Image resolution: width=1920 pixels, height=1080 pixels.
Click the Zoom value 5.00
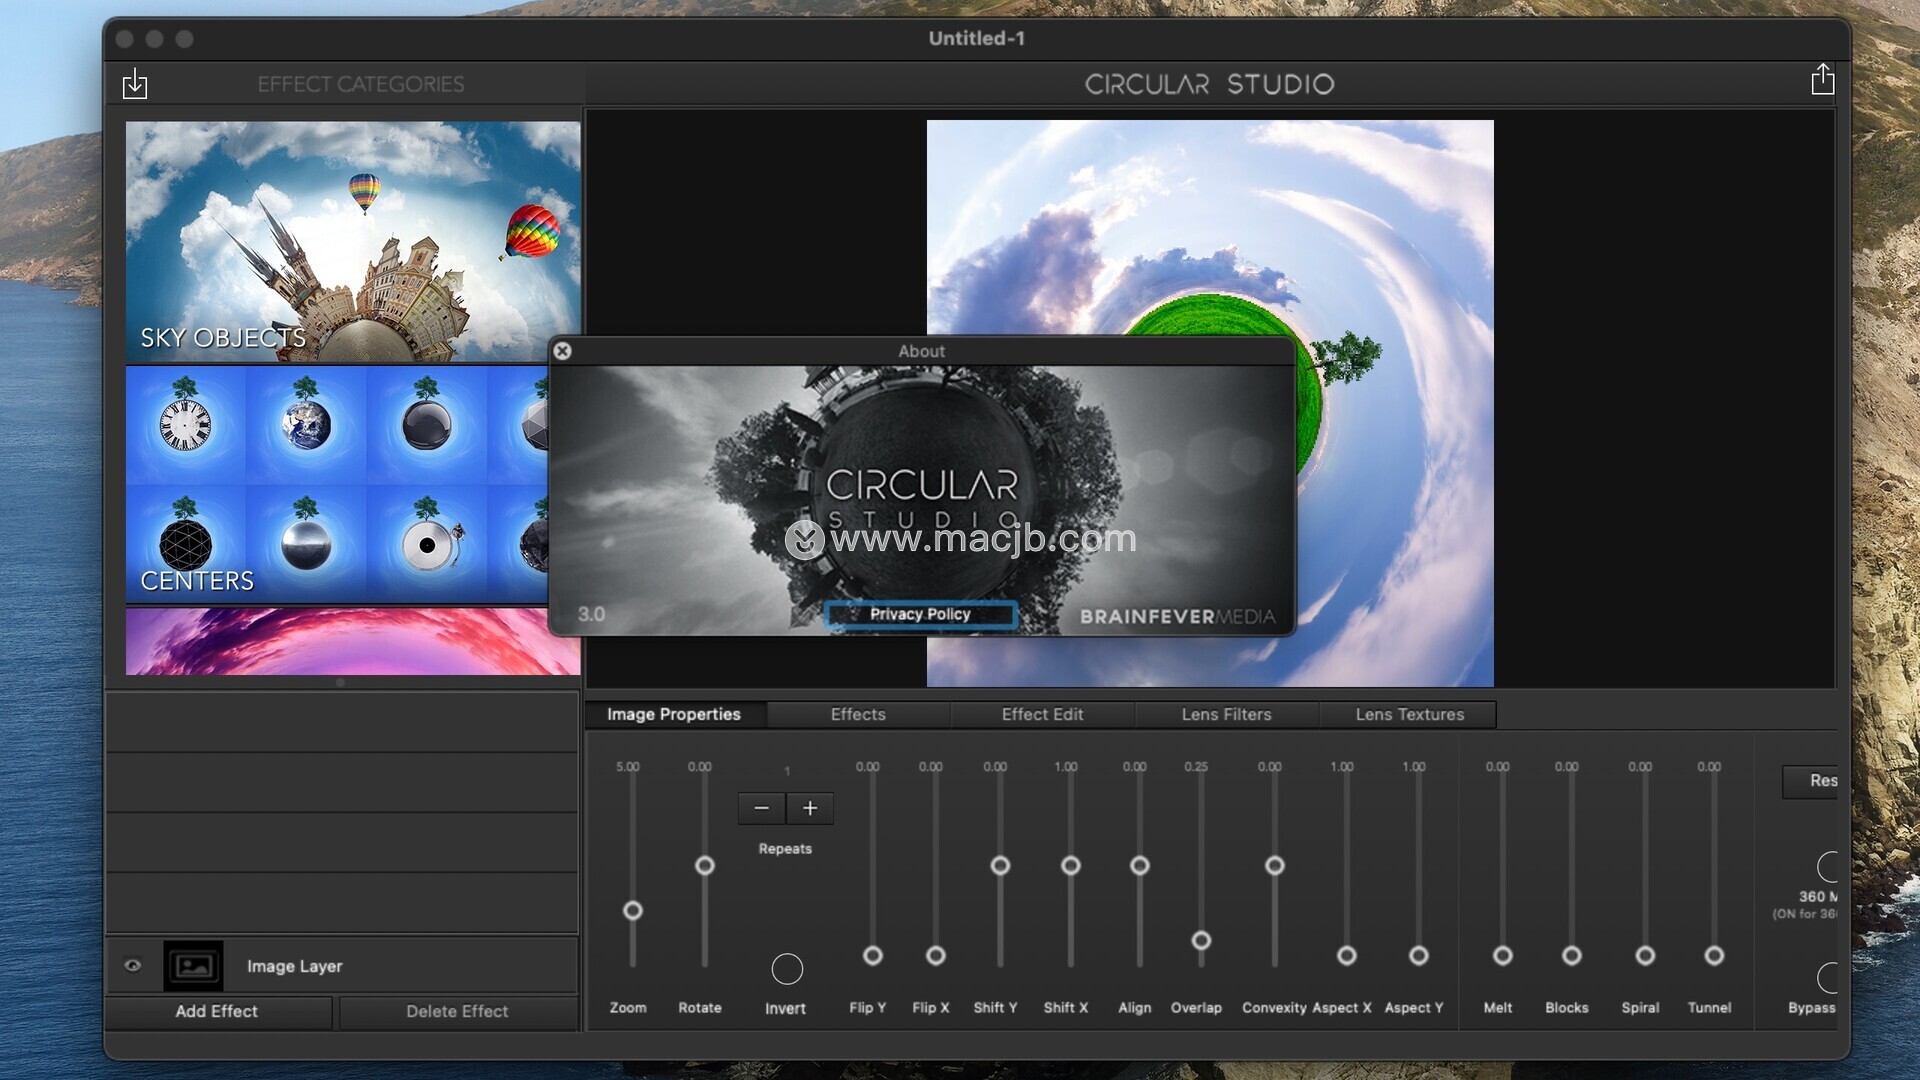click(x=627, y=767)
